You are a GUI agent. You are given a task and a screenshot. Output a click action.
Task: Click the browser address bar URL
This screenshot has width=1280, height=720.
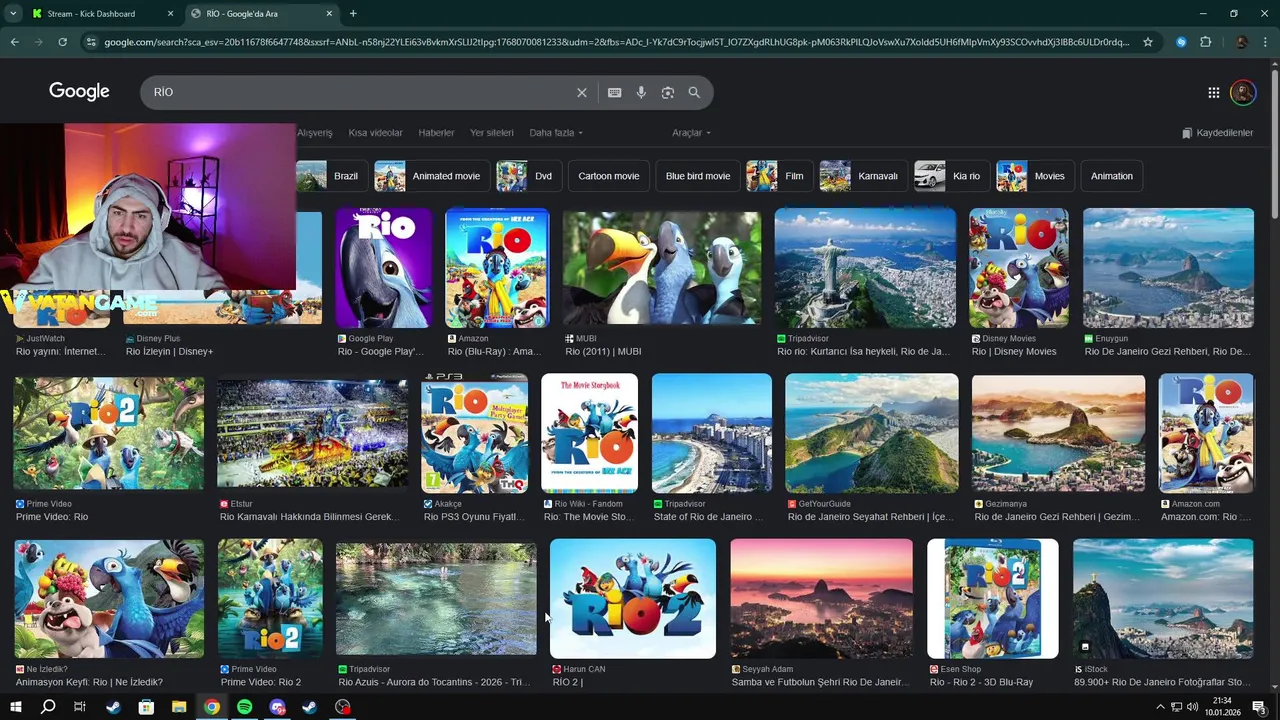(x=617, y=42)
